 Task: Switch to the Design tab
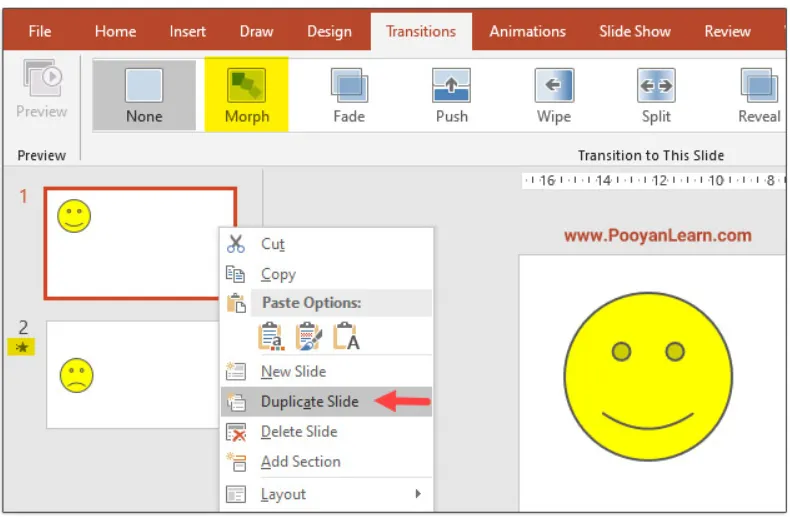pyautogui.click(x=329, y=31)
